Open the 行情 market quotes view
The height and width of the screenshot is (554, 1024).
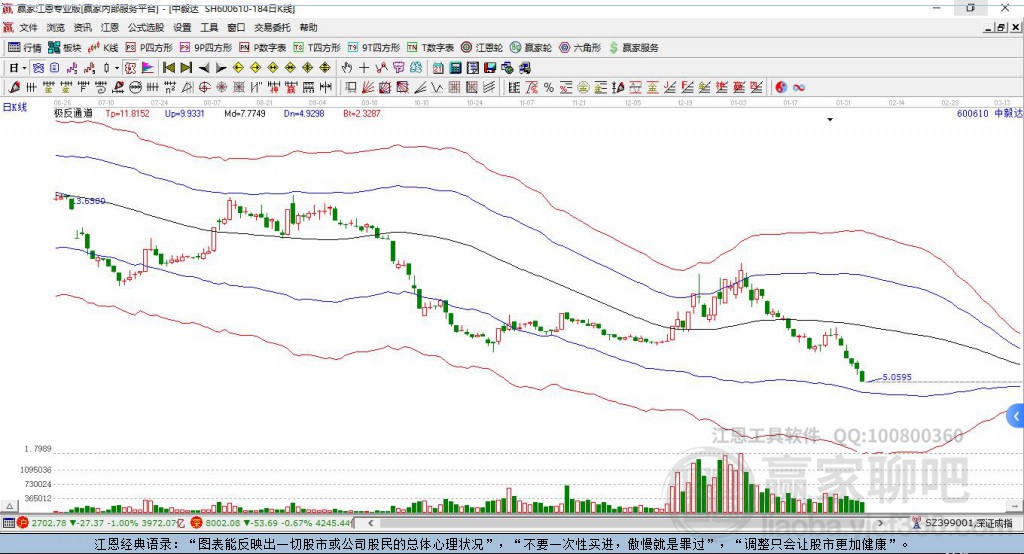(25, 48)
